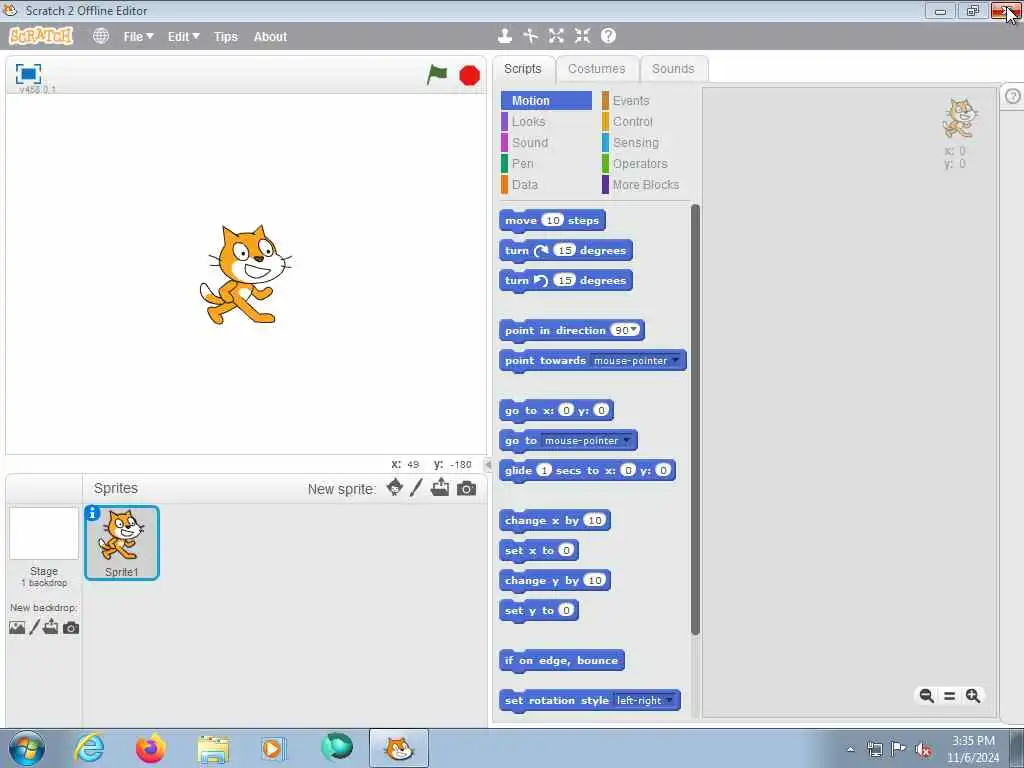Upload sprite from file icon

click(x=440, y=487)
